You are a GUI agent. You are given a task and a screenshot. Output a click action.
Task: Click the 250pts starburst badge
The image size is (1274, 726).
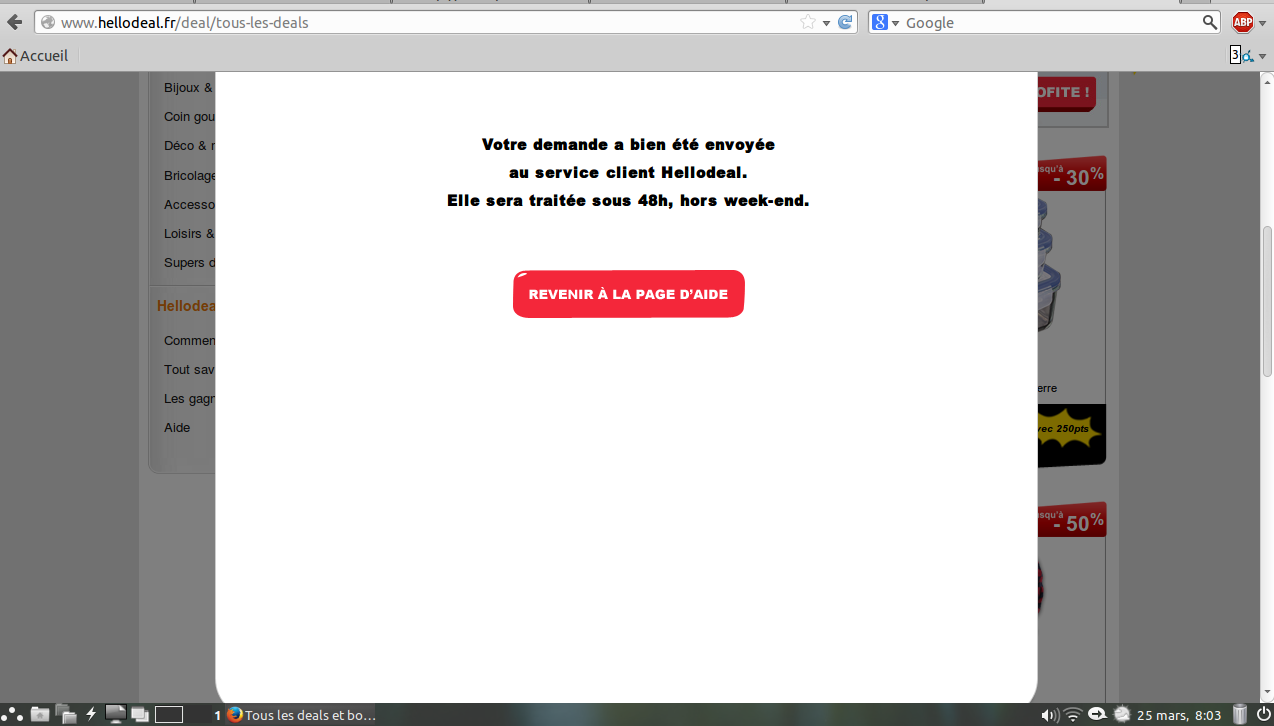(x=1069, y=429)
